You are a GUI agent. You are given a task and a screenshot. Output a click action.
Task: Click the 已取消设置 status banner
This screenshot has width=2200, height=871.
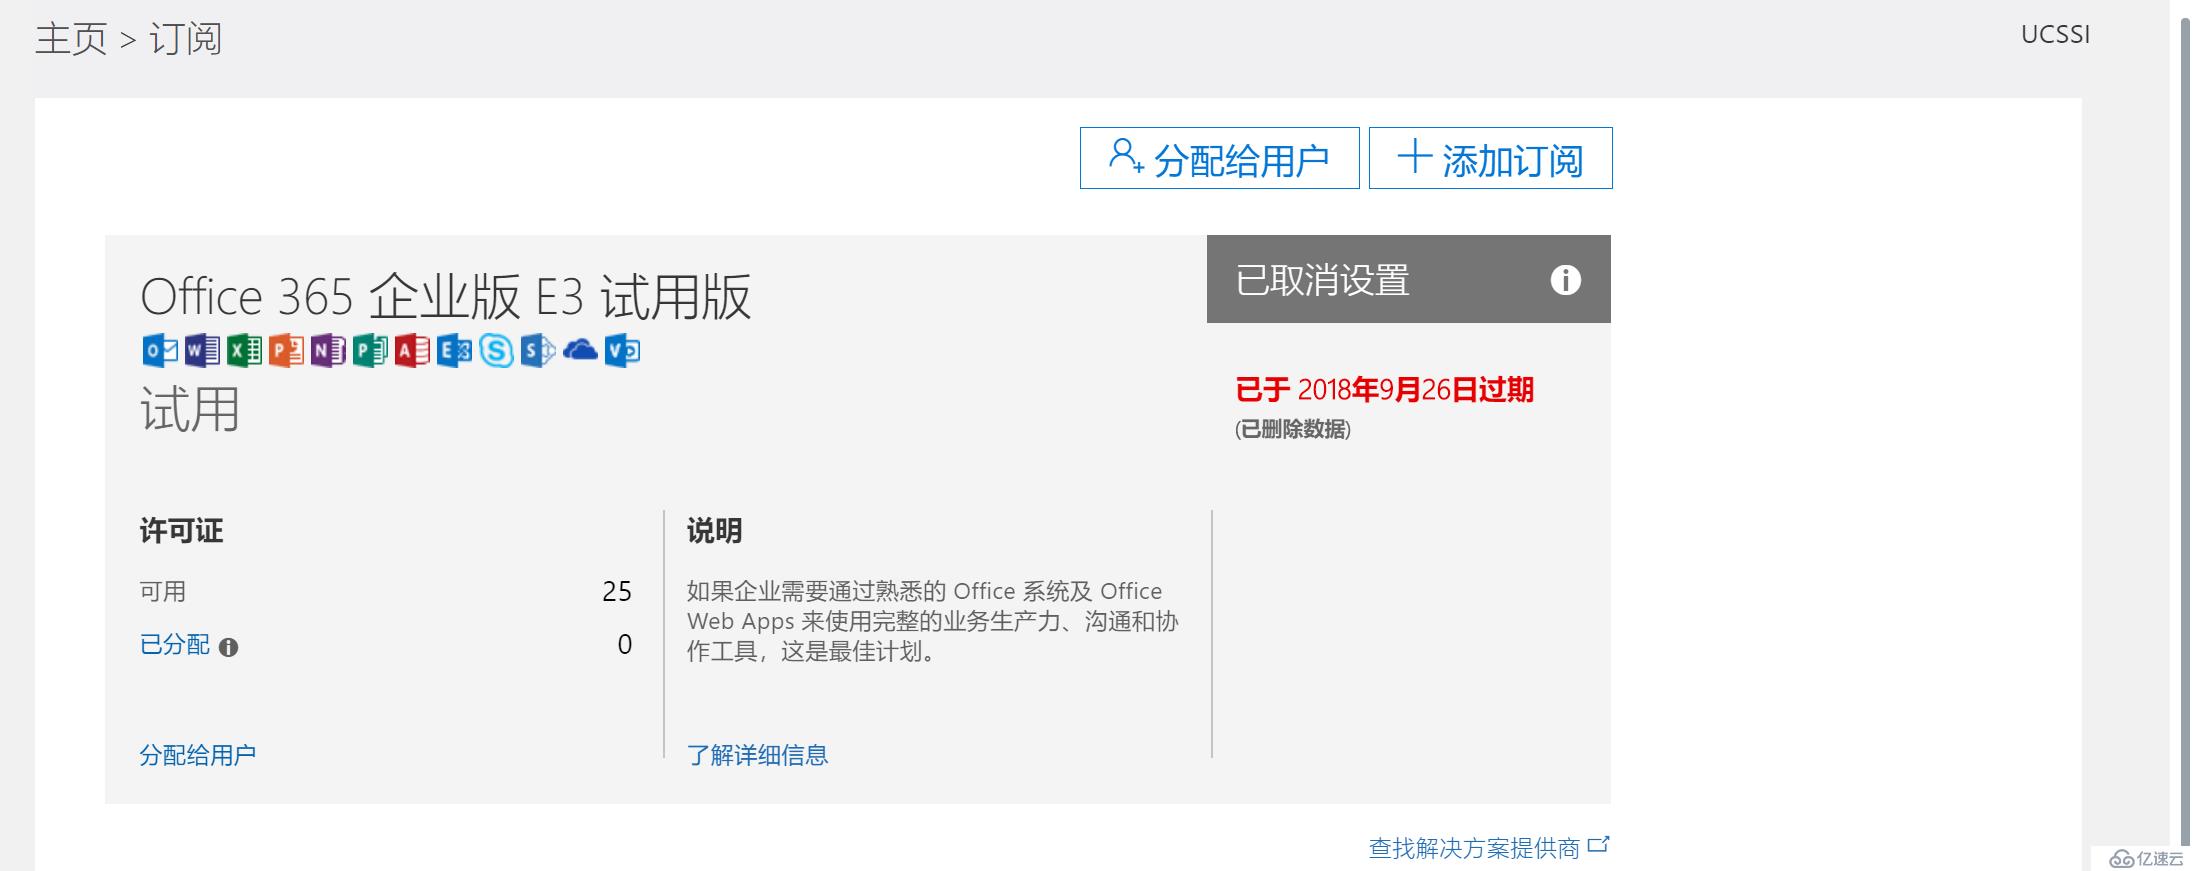[x=1408, y=279]
